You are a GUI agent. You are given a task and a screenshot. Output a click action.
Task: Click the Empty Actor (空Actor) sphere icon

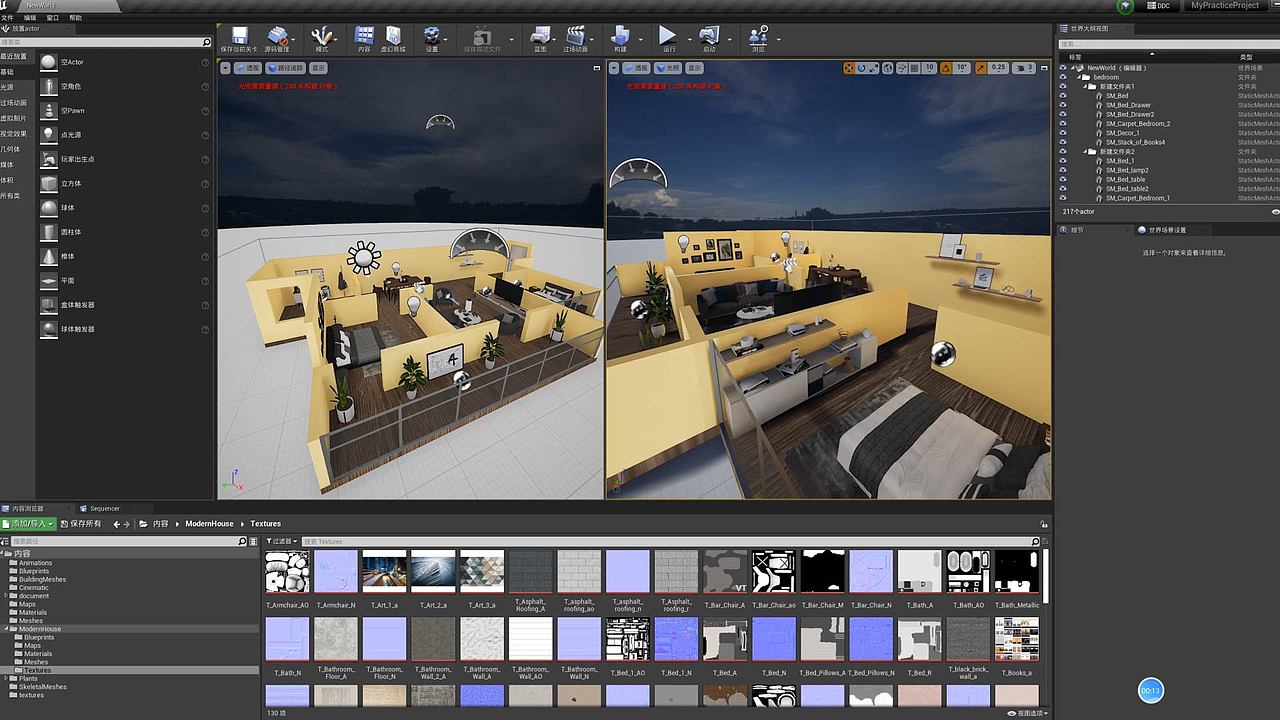(x=49, y=62)
